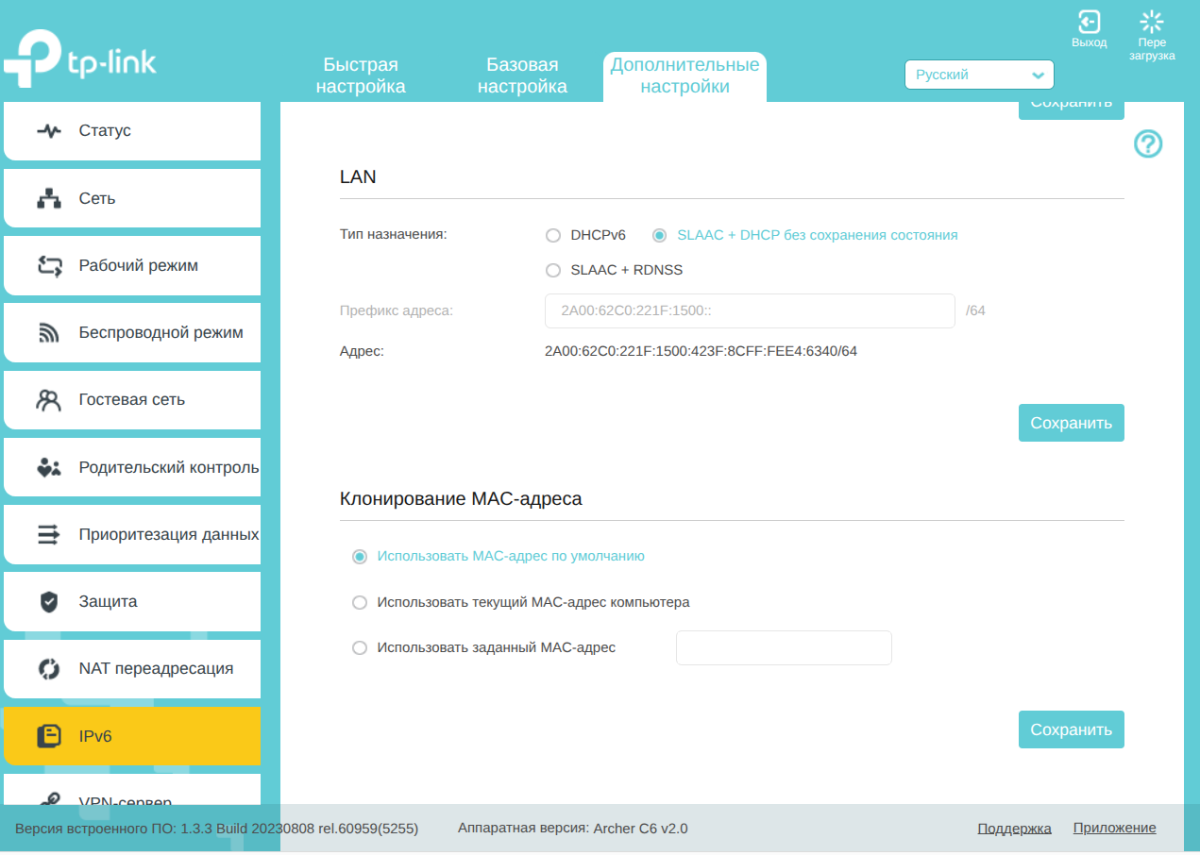This screenshot has height=855, width=1200.
Task: Click Сохранить under Клонирование MAC-адреса
Action: [1071, 730]
